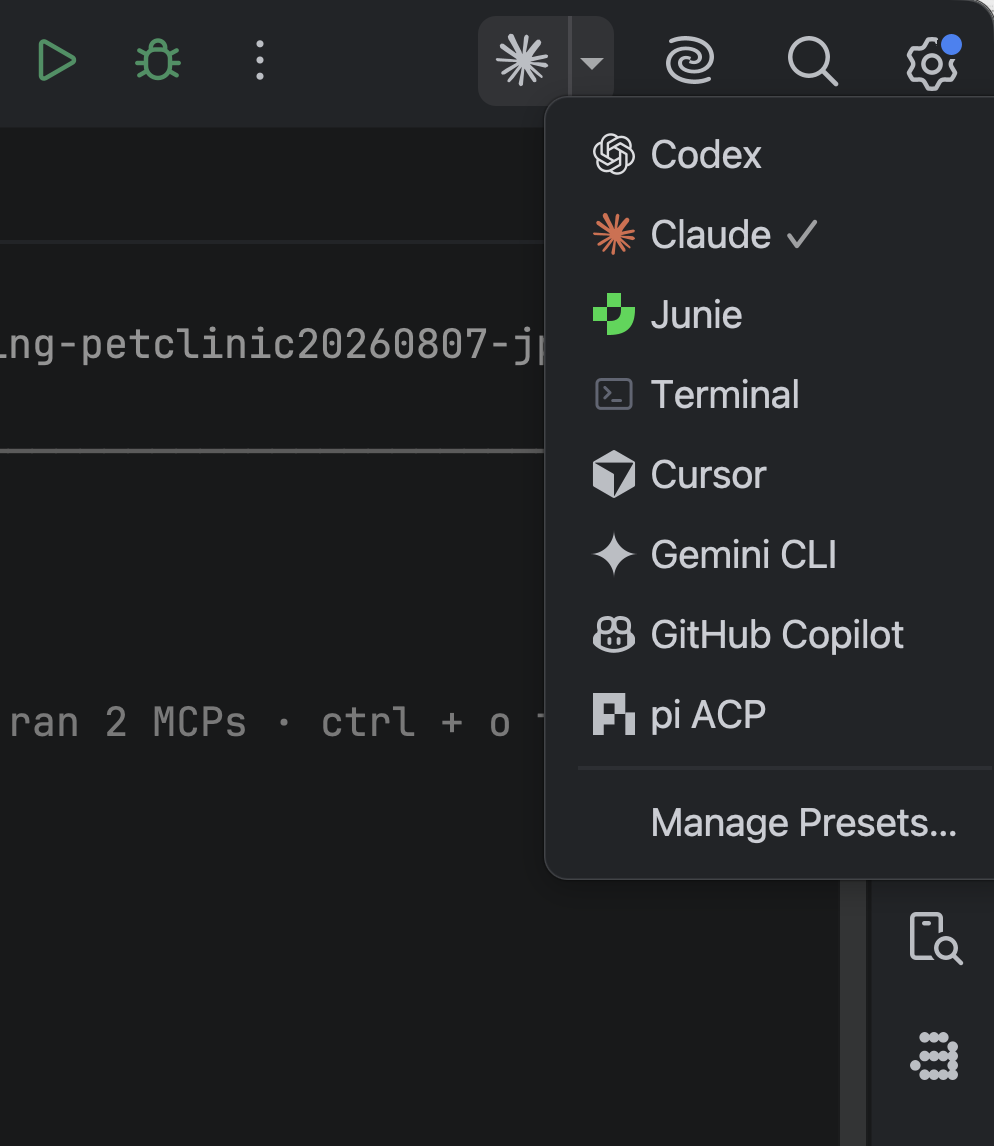Screen dimensions: 994x1146
Task: Expand the agent preset dropdown arrow
Action: pos(592,62)
